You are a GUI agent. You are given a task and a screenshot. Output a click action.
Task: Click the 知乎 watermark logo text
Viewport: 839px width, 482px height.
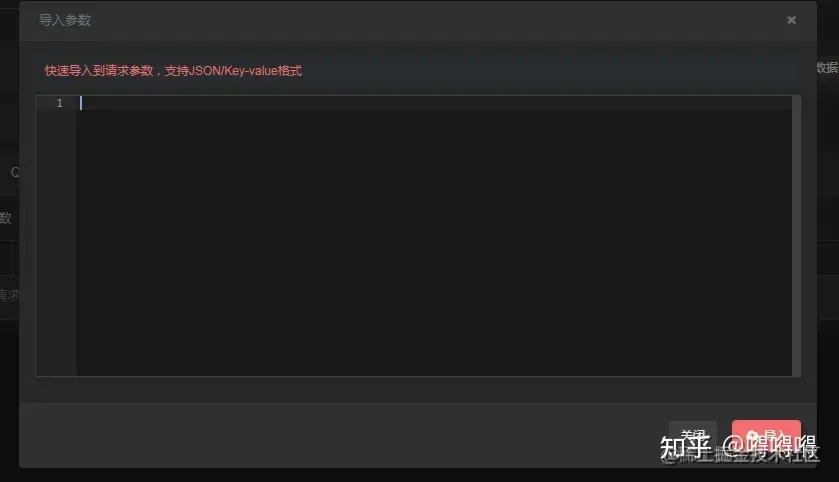point(685,447)
